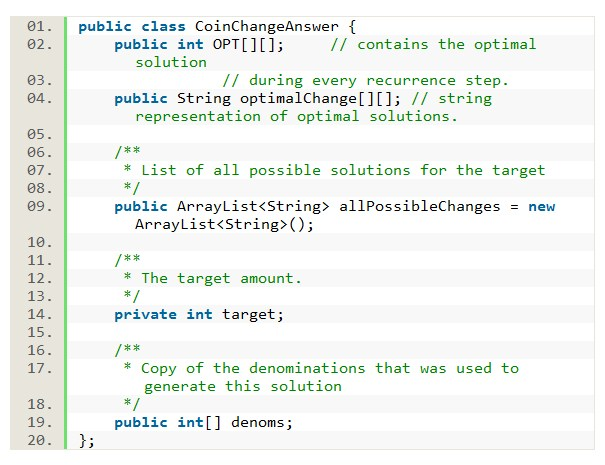Click the optimalChange[][] variable name
Viewport: 605px width, 465px height.
[320, 99]
